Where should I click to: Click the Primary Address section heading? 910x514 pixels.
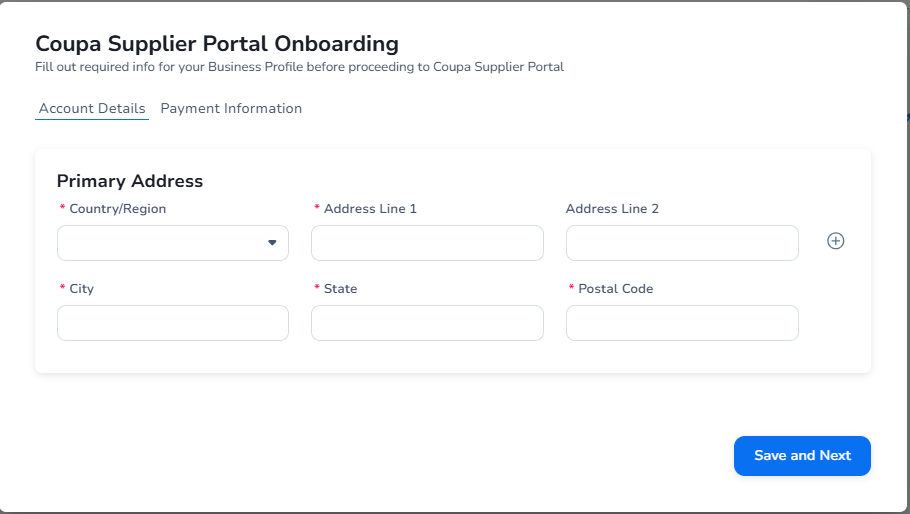point(130,181)
